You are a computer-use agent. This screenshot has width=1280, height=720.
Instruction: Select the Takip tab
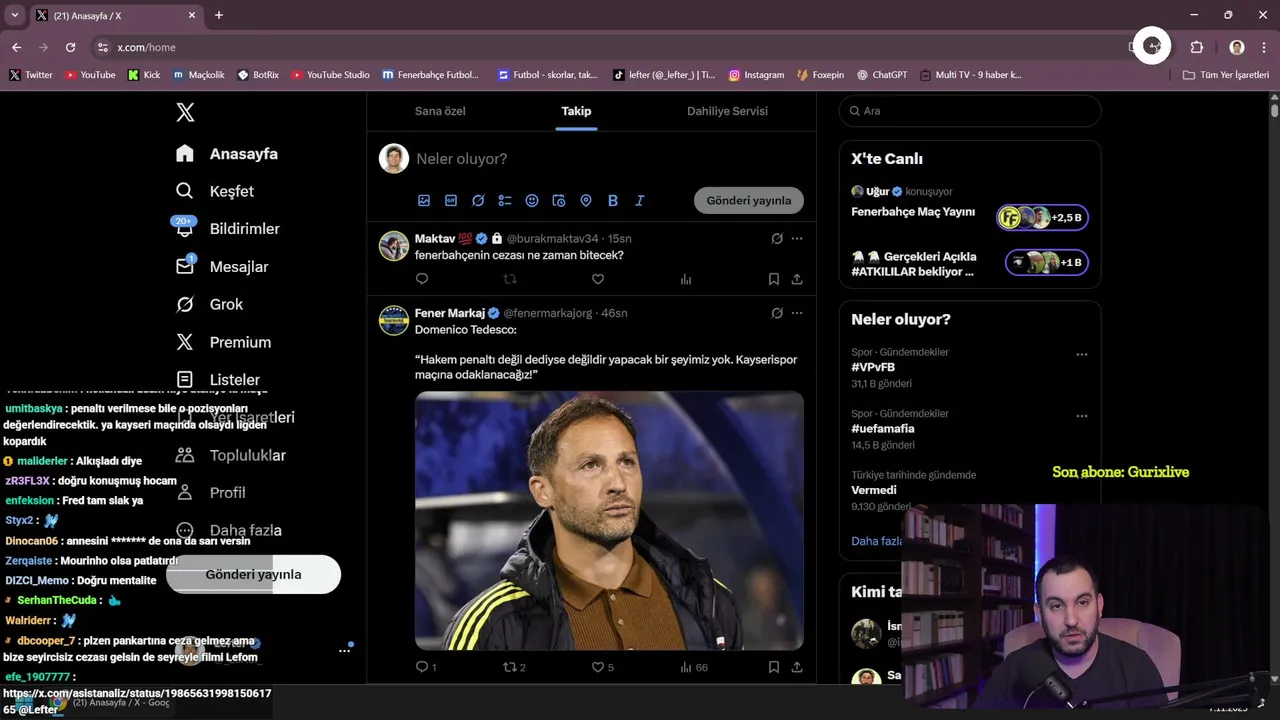[x=576, y=111]
